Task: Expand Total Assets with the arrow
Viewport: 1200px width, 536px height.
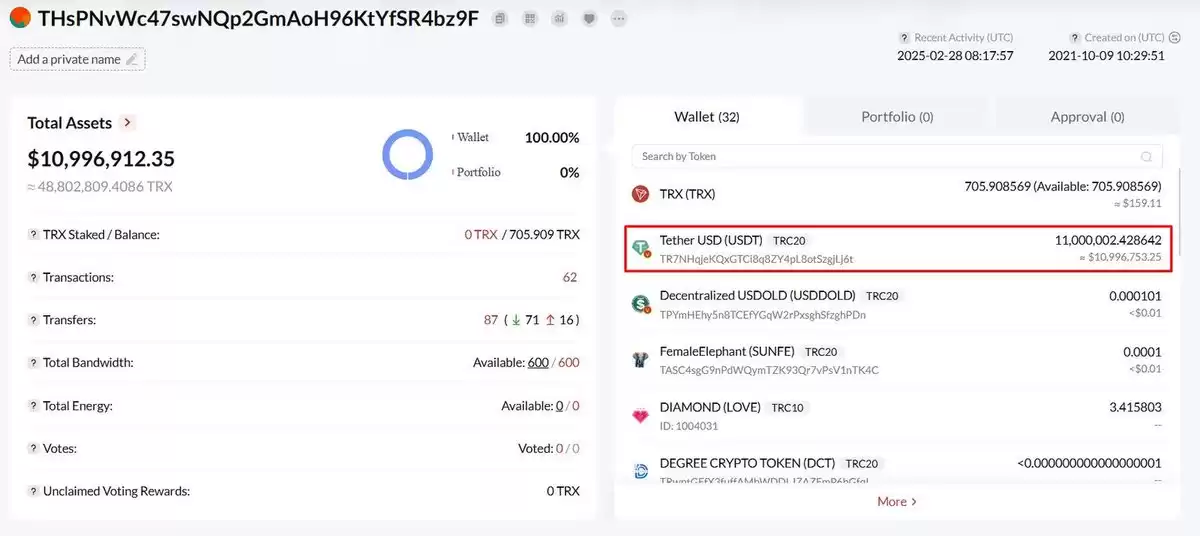Action: click(x=127, y=123)
